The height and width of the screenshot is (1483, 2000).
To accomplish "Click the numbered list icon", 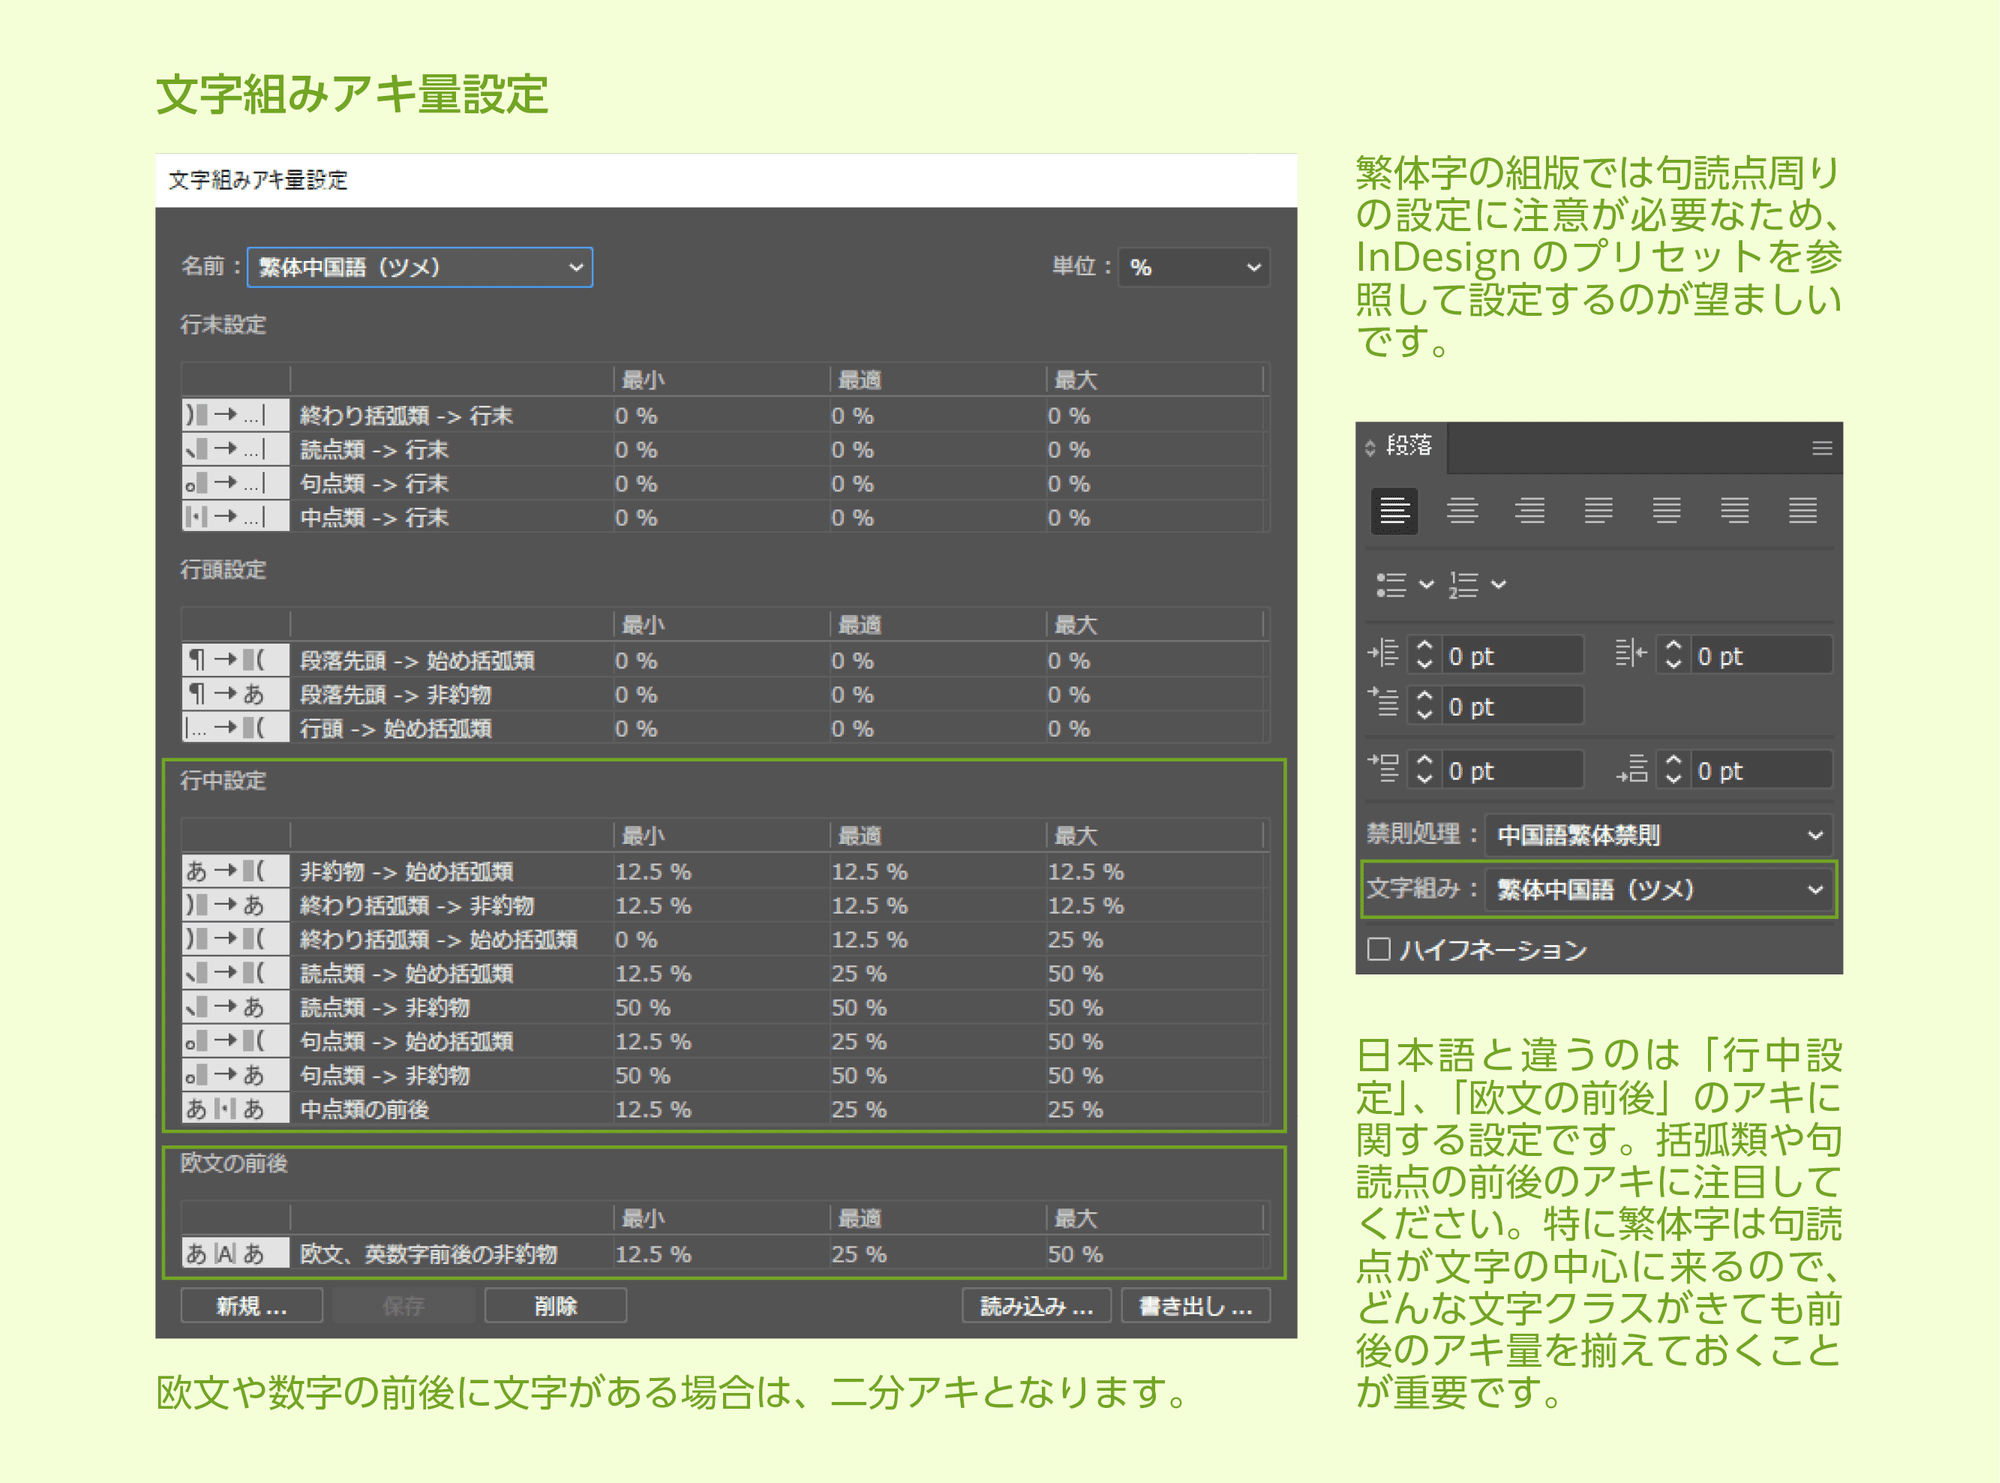I will coord(1464,585).
